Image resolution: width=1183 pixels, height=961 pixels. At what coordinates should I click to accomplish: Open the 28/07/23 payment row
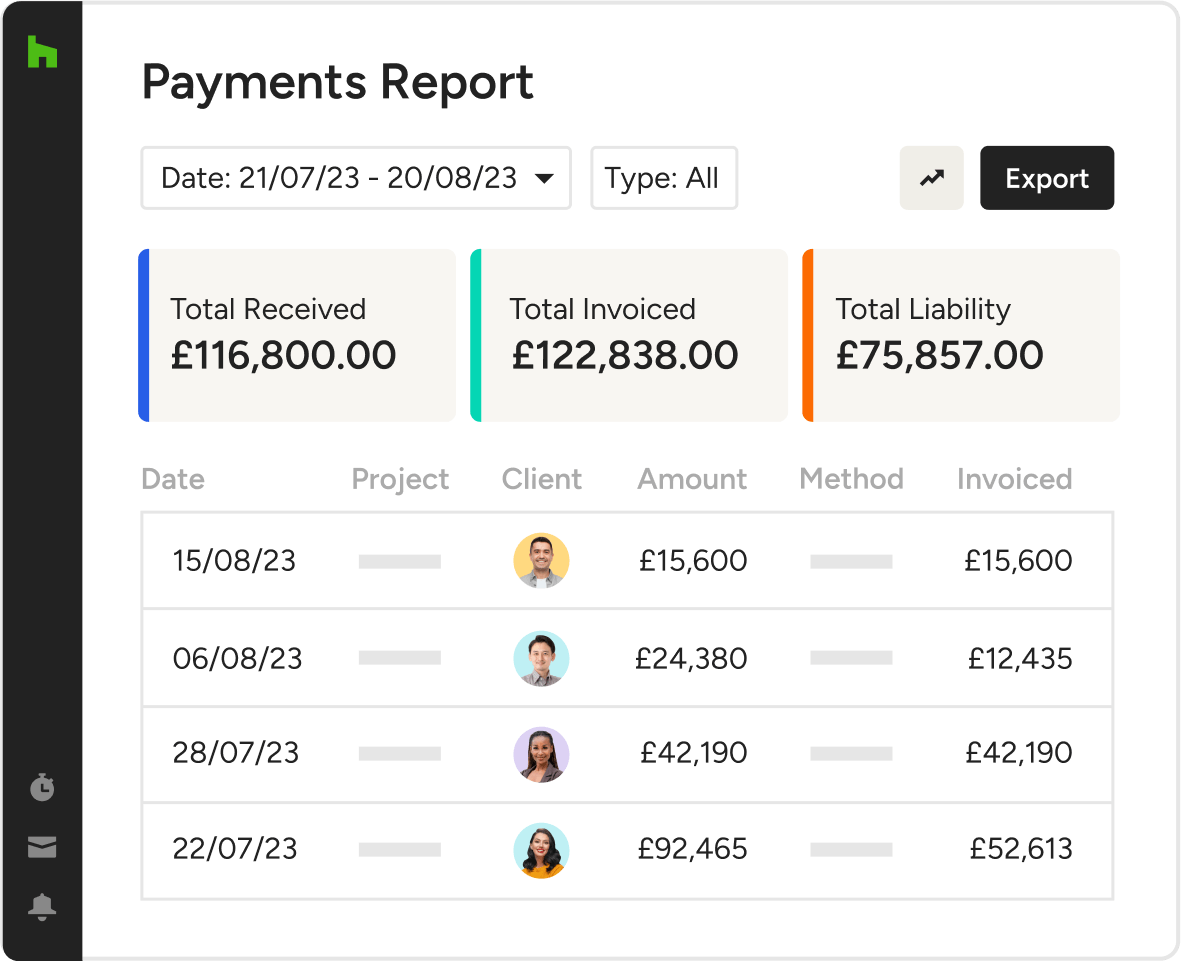pos(628,754)
